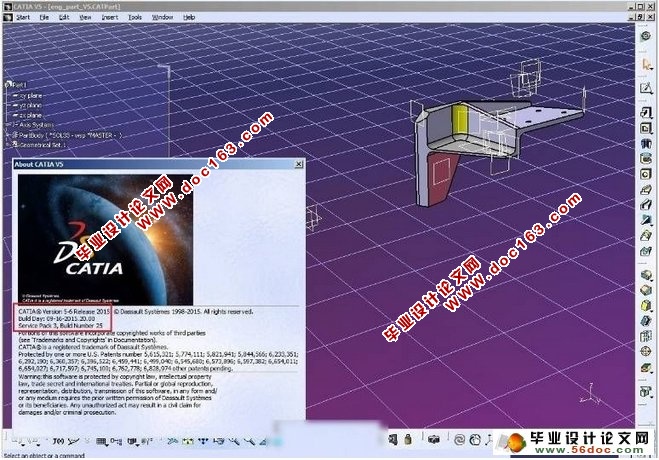Open the Help menu
Viewport: 659px width, 460px height.
click(189, 17)
